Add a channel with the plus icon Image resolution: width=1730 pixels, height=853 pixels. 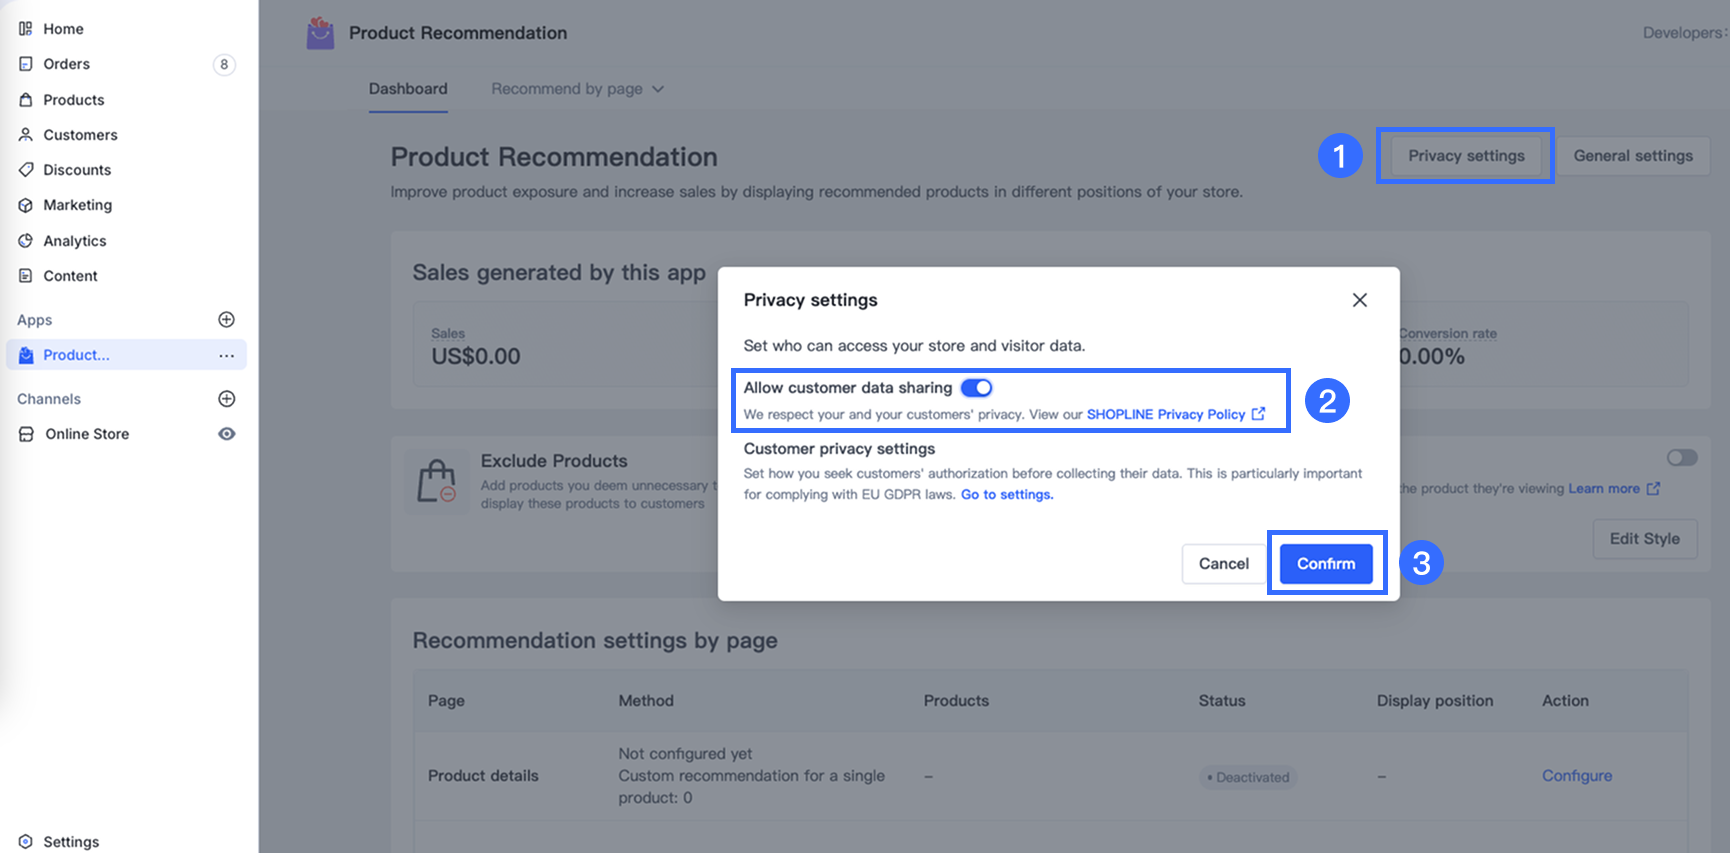pyautogui.click(x=227, y=399)
